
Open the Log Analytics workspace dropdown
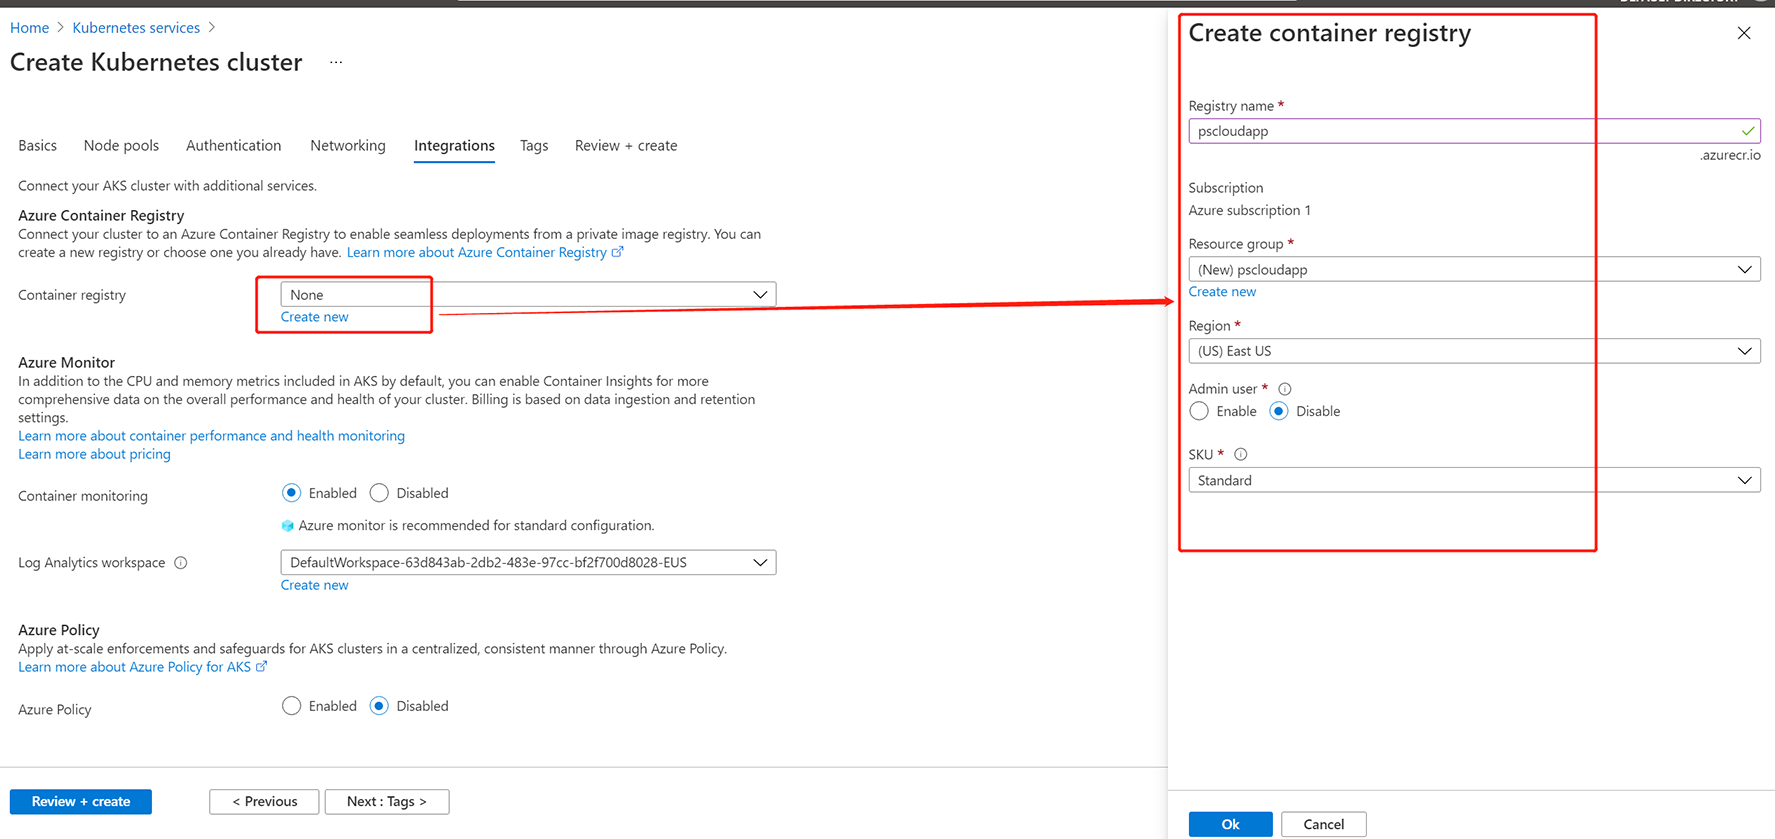point(527,563)
